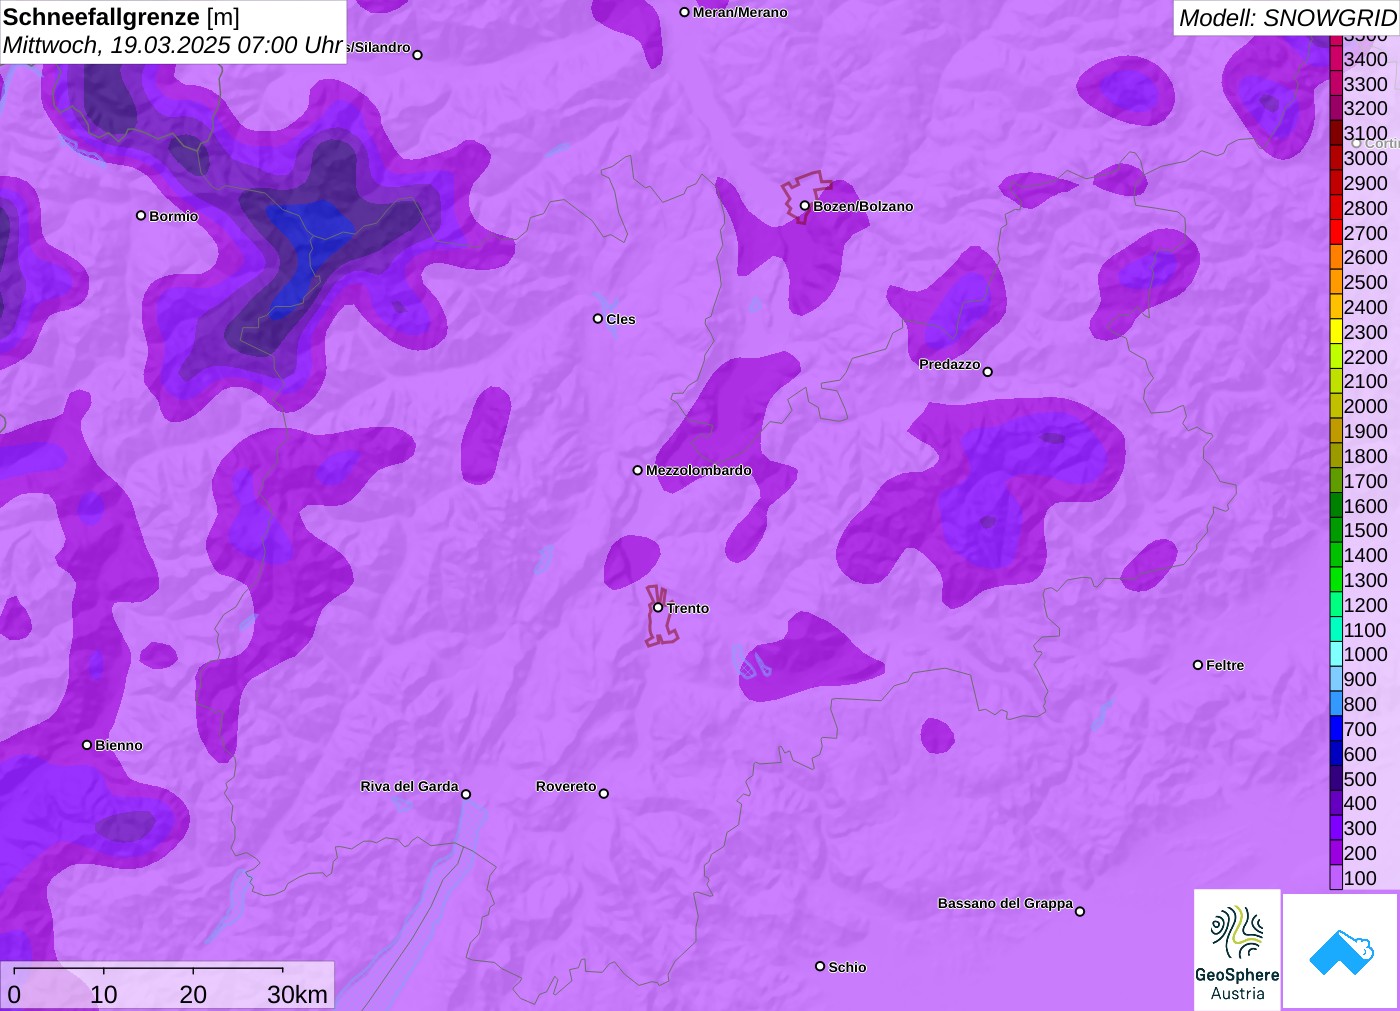Click the legend value '2900'
This screenshot has width=1400, height=1011.
click(1366, 183)
